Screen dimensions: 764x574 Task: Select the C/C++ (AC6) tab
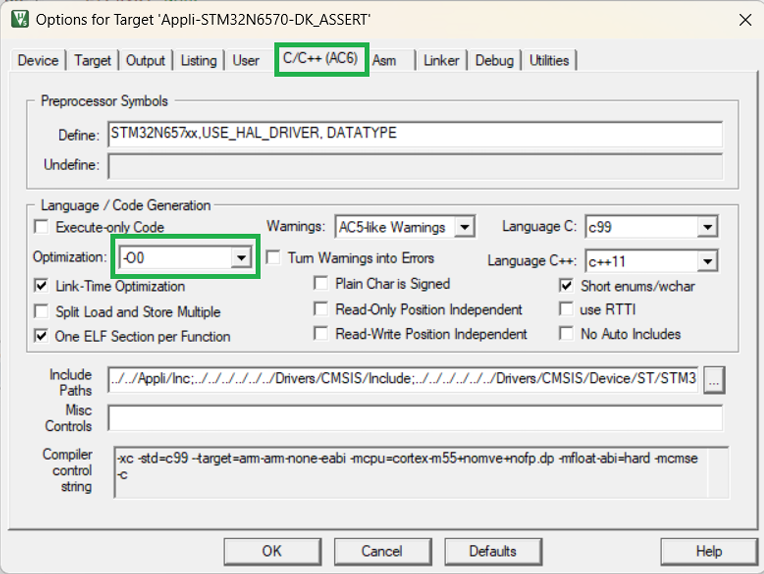pyautogui.click(x=321, y=58)
